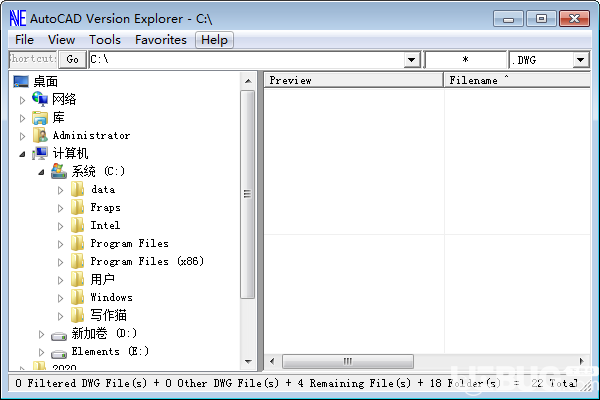
Task: Click the library folder icon 库
Action: coord(40,118)
